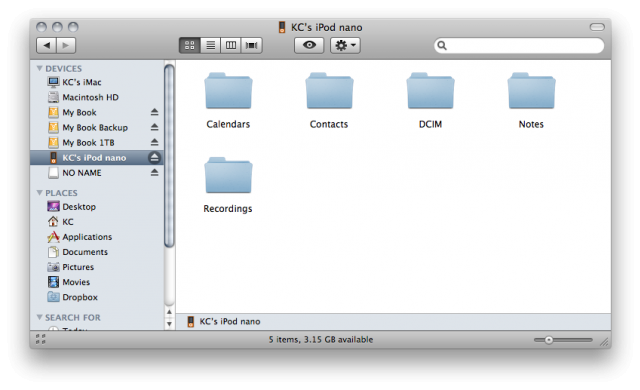
Task: Open Applications in Places
Action: pos(97,237)
